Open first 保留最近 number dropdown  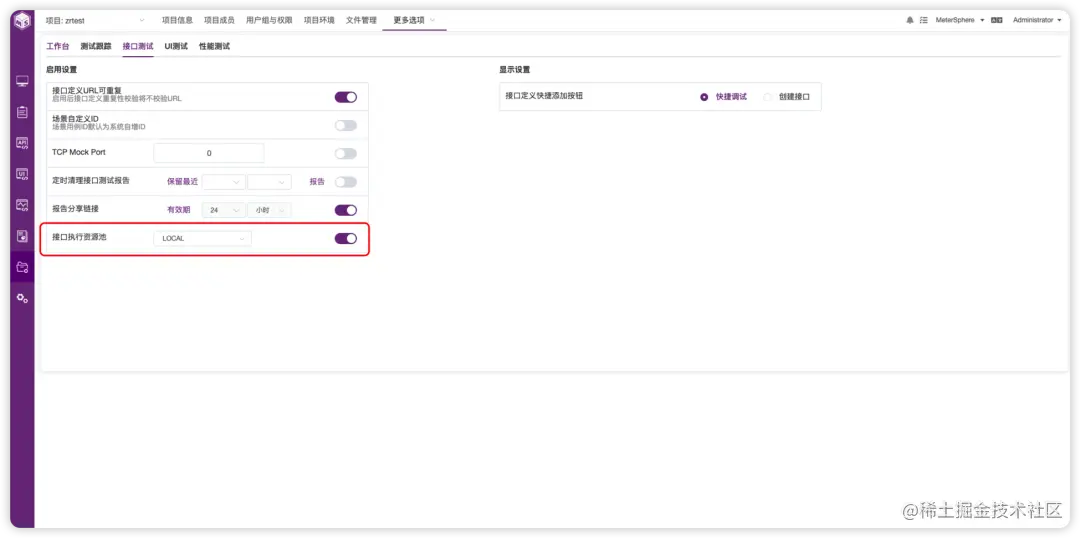tap(224, 182)
